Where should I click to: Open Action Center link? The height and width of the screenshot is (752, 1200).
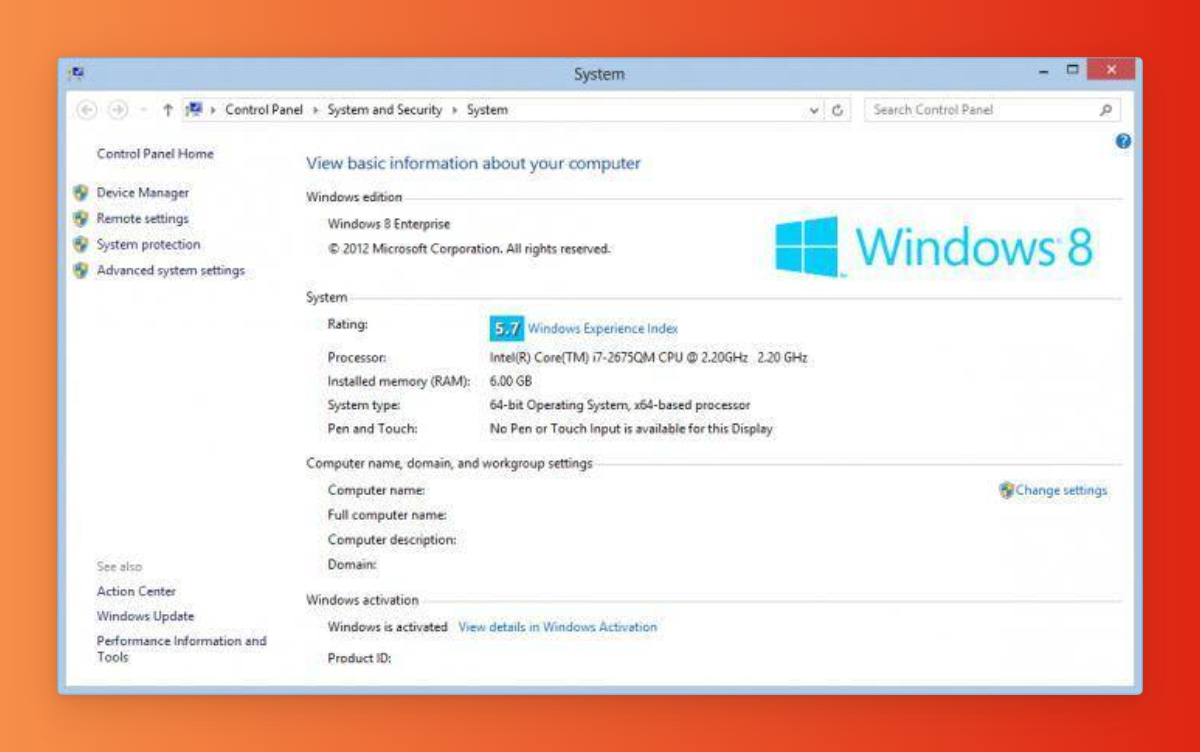click(x=136, y=592)
